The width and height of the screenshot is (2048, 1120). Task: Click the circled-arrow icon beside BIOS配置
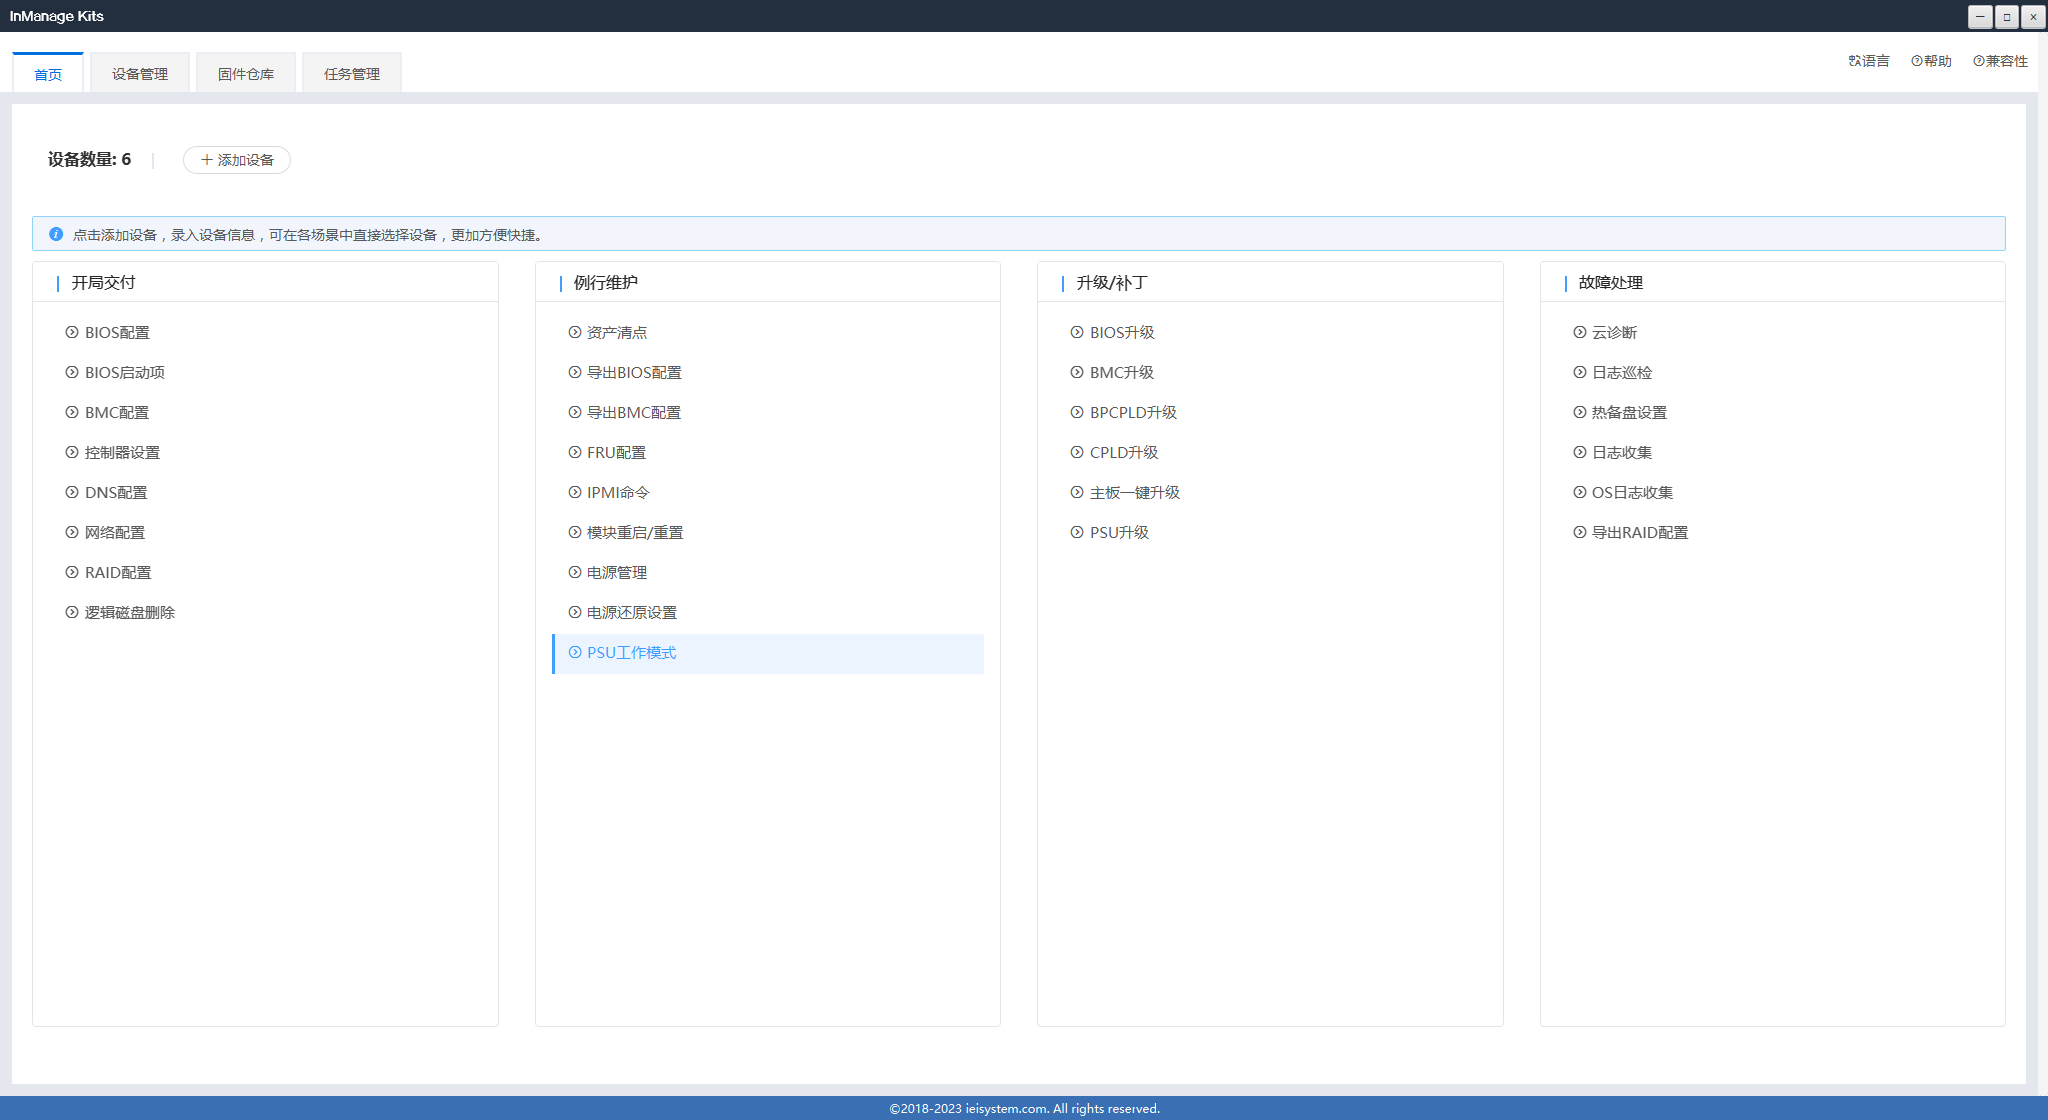(x=72, y=333)
